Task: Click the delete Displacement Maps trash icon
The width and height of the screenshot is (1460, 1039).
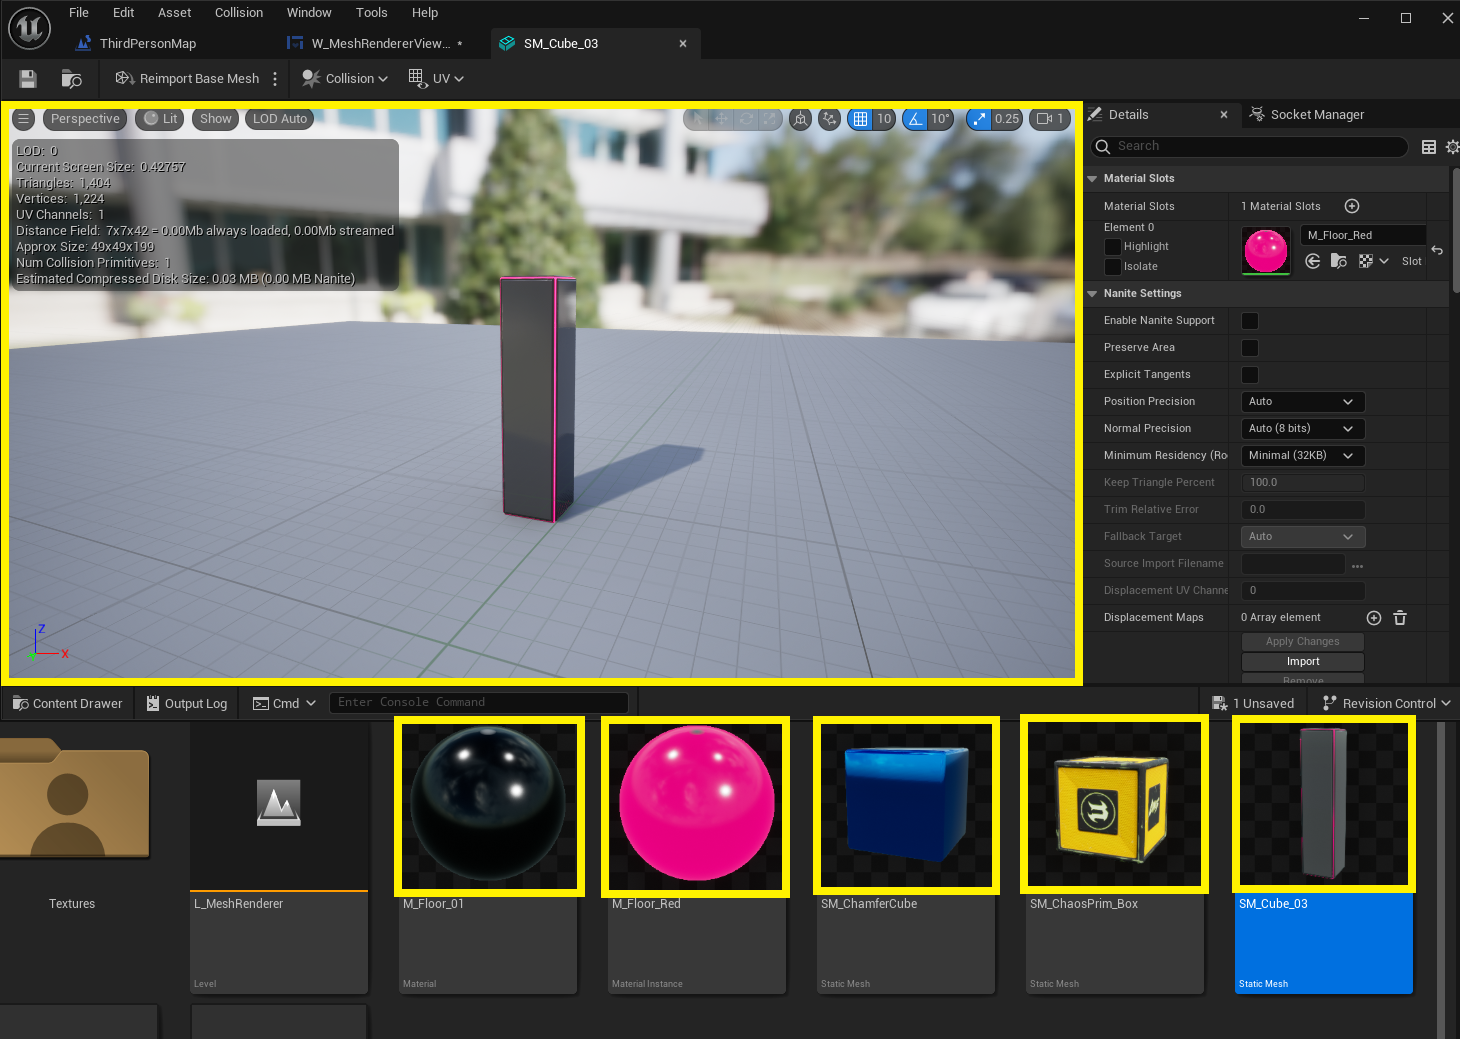Action: [x=1400, y=618]
